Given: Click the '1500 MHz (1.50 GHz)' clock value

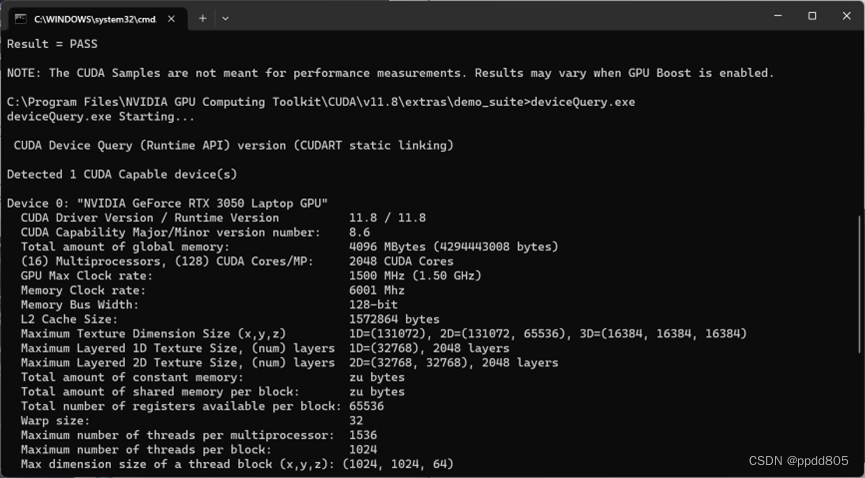Looking at the screenshot, I should point(415,275).
